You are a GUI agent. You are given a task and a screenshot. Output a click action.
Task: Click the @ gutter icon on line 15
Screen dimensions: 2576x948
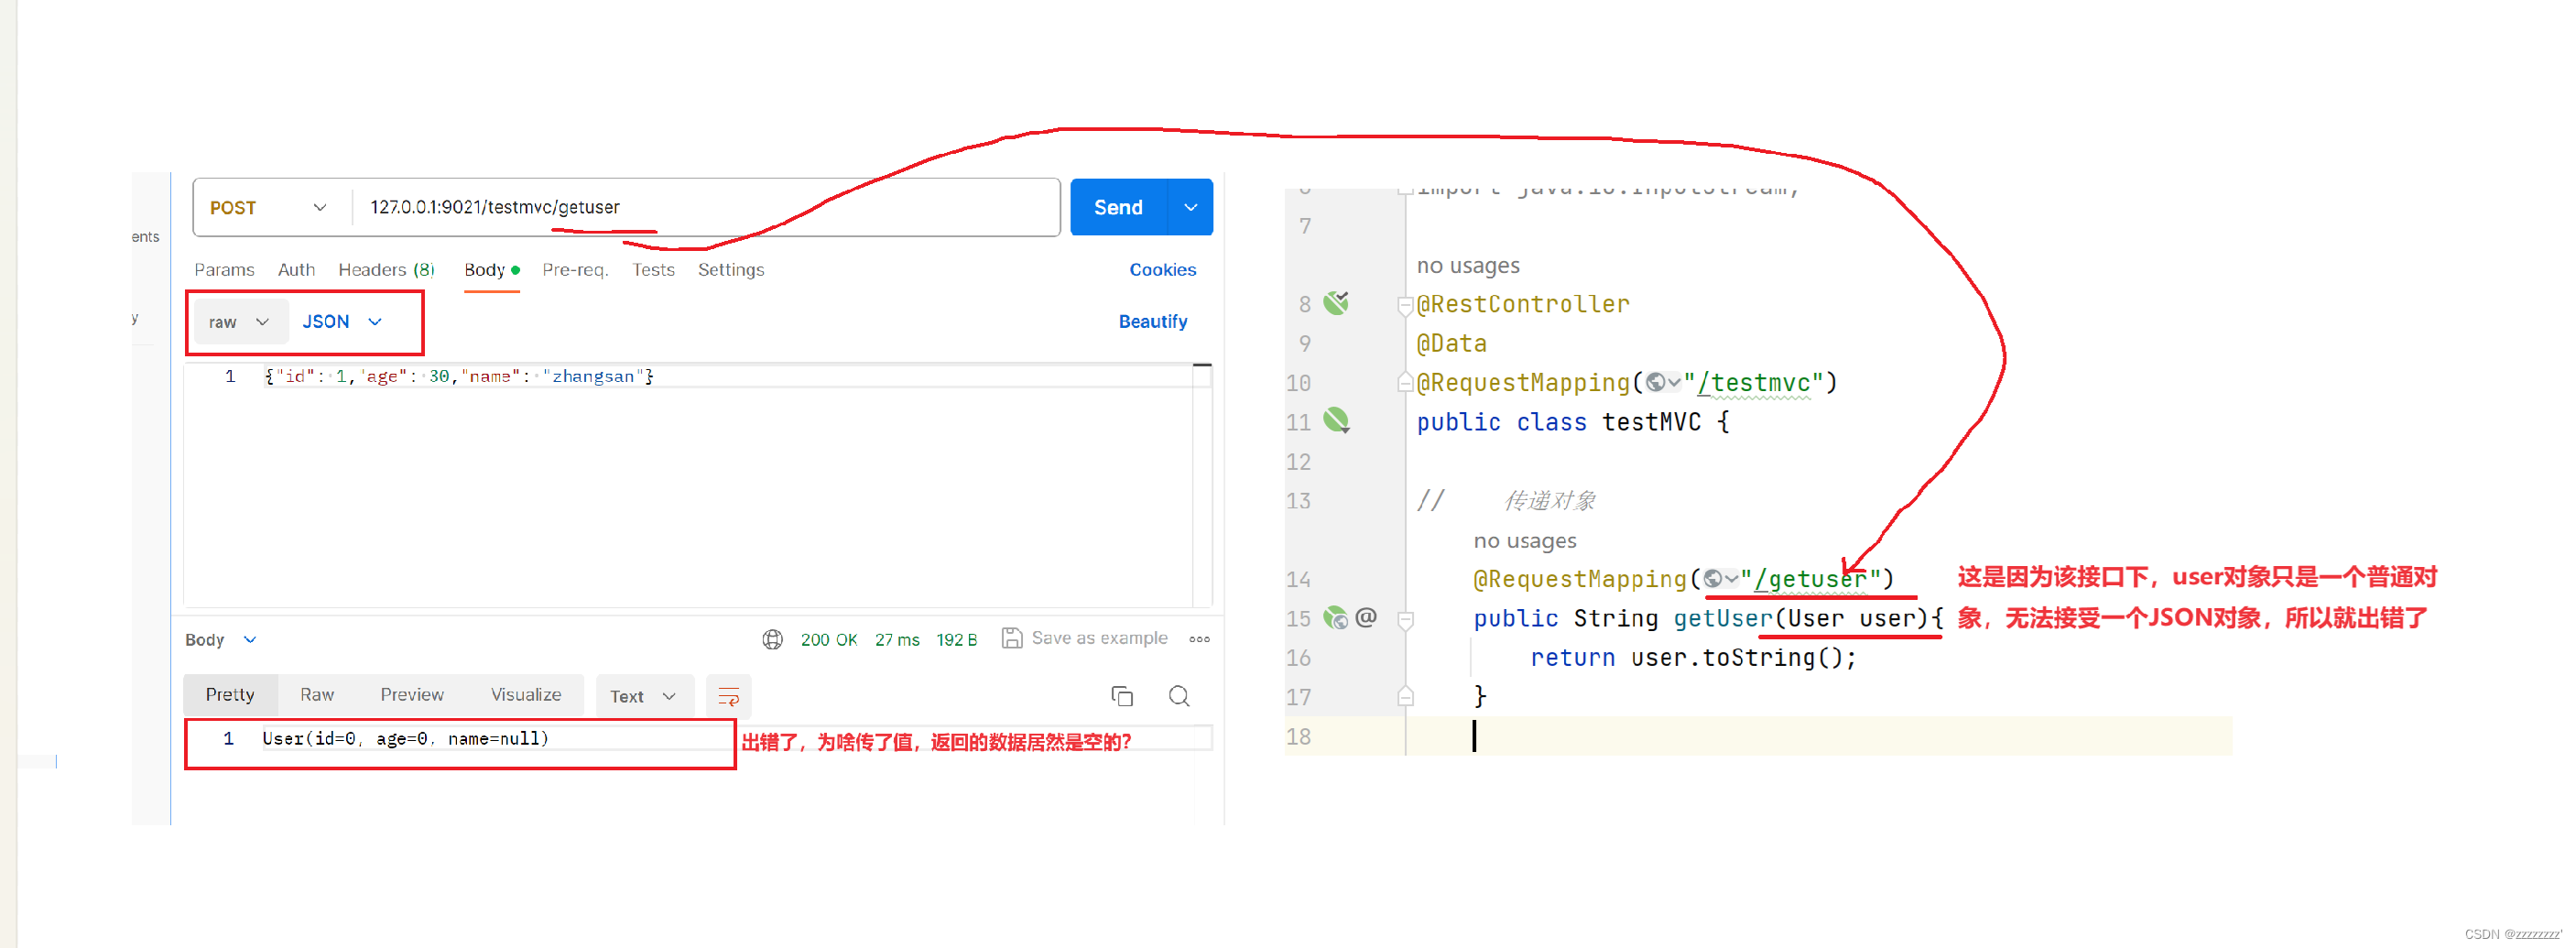pos(1366,617)
